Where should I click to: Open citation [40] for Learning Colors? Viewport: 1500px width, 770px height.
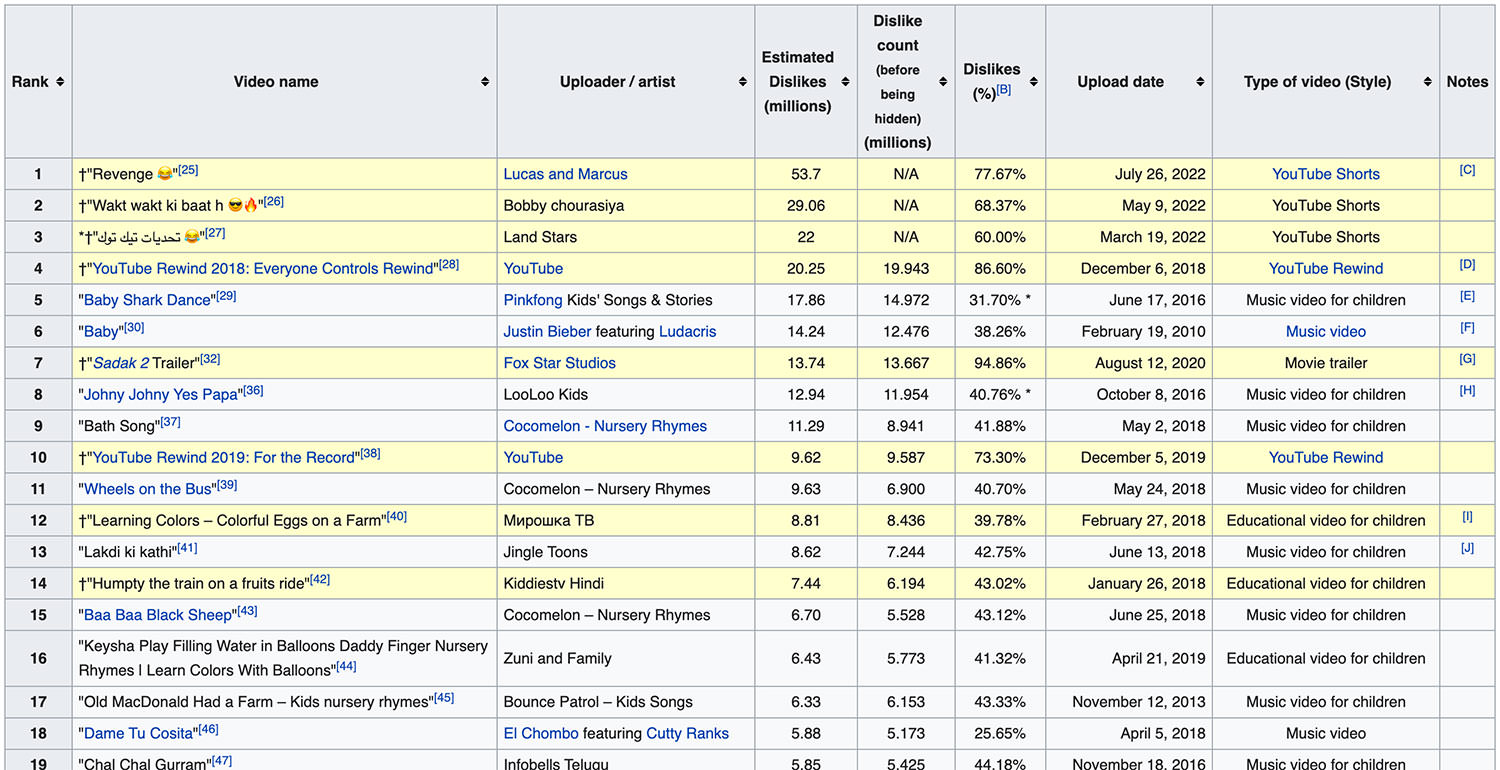(397, 516)
